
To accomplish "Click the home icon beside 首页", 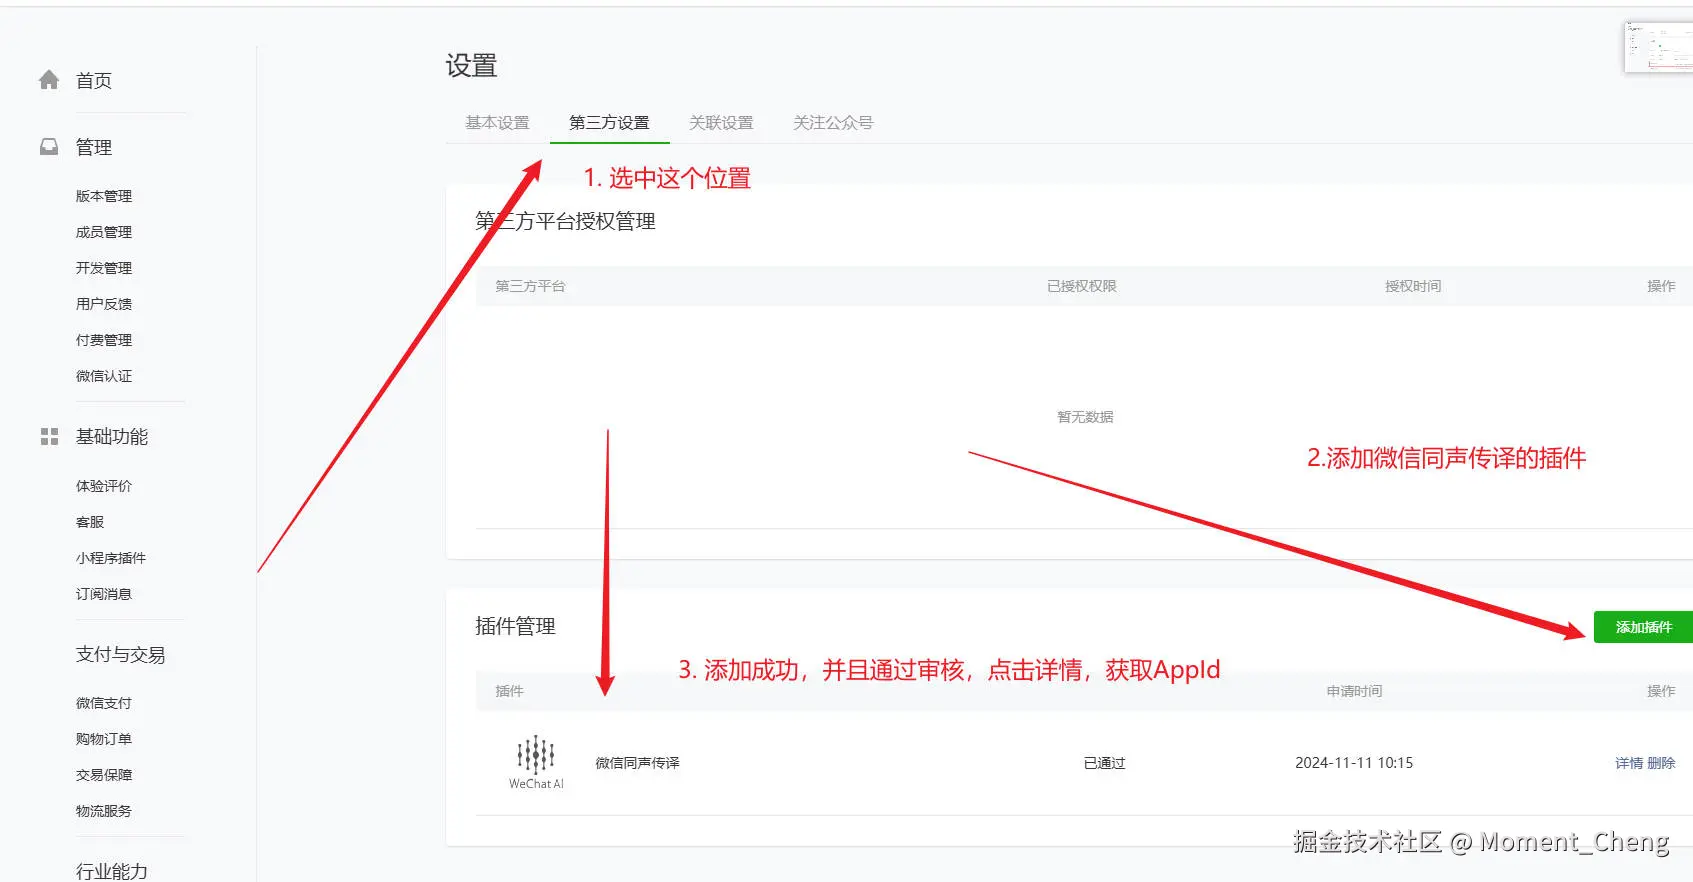I will pos(49,80).
